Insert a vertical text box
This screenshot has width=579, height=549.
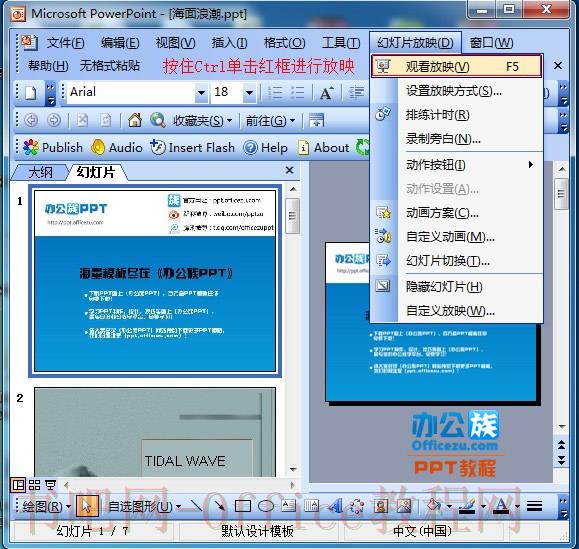311,505
